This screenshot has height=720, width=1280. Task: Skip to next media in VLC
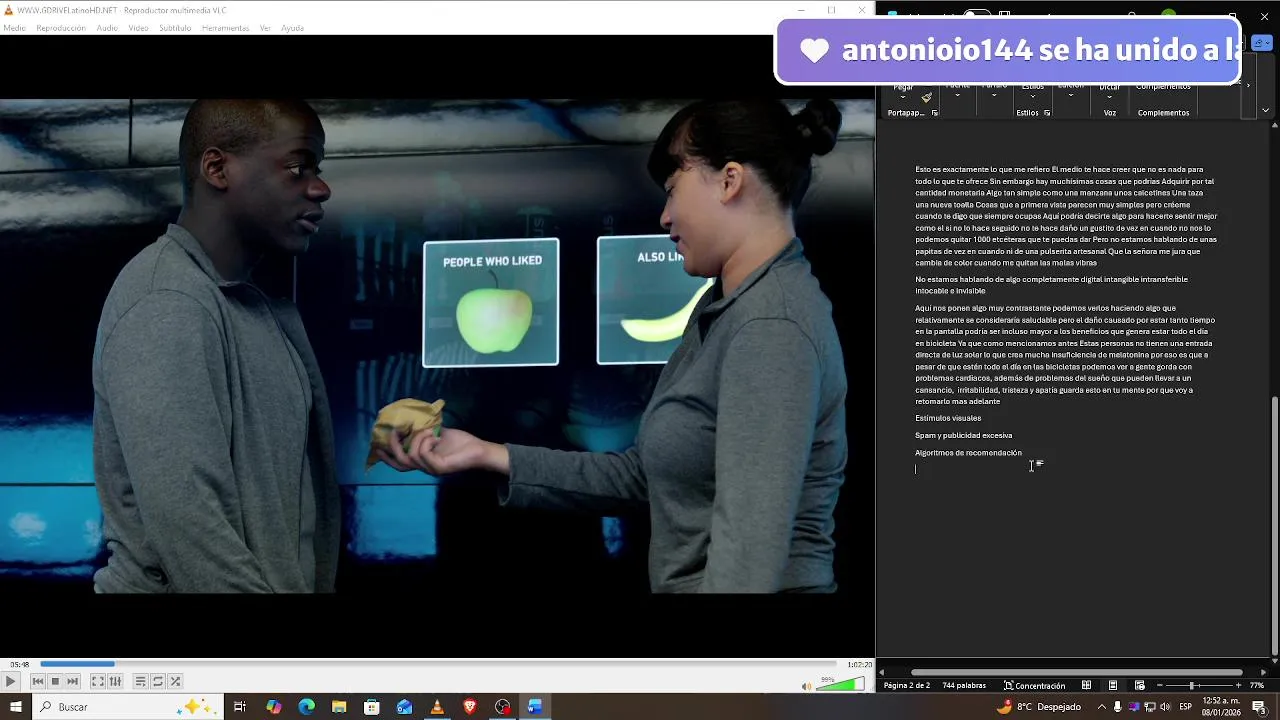pos(72,681)
